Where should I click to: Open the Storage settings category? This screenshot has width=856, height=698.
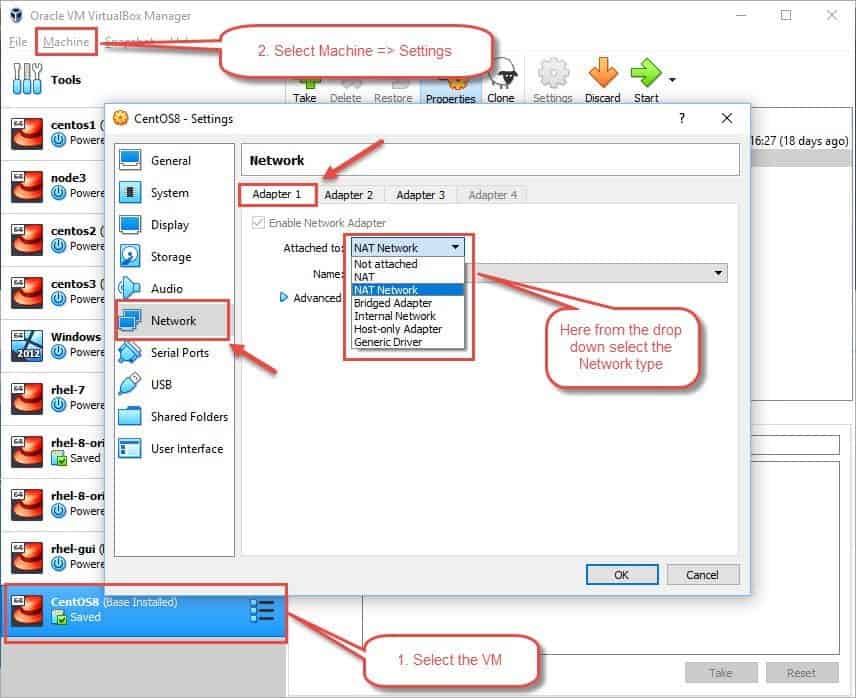pos(174,256)
